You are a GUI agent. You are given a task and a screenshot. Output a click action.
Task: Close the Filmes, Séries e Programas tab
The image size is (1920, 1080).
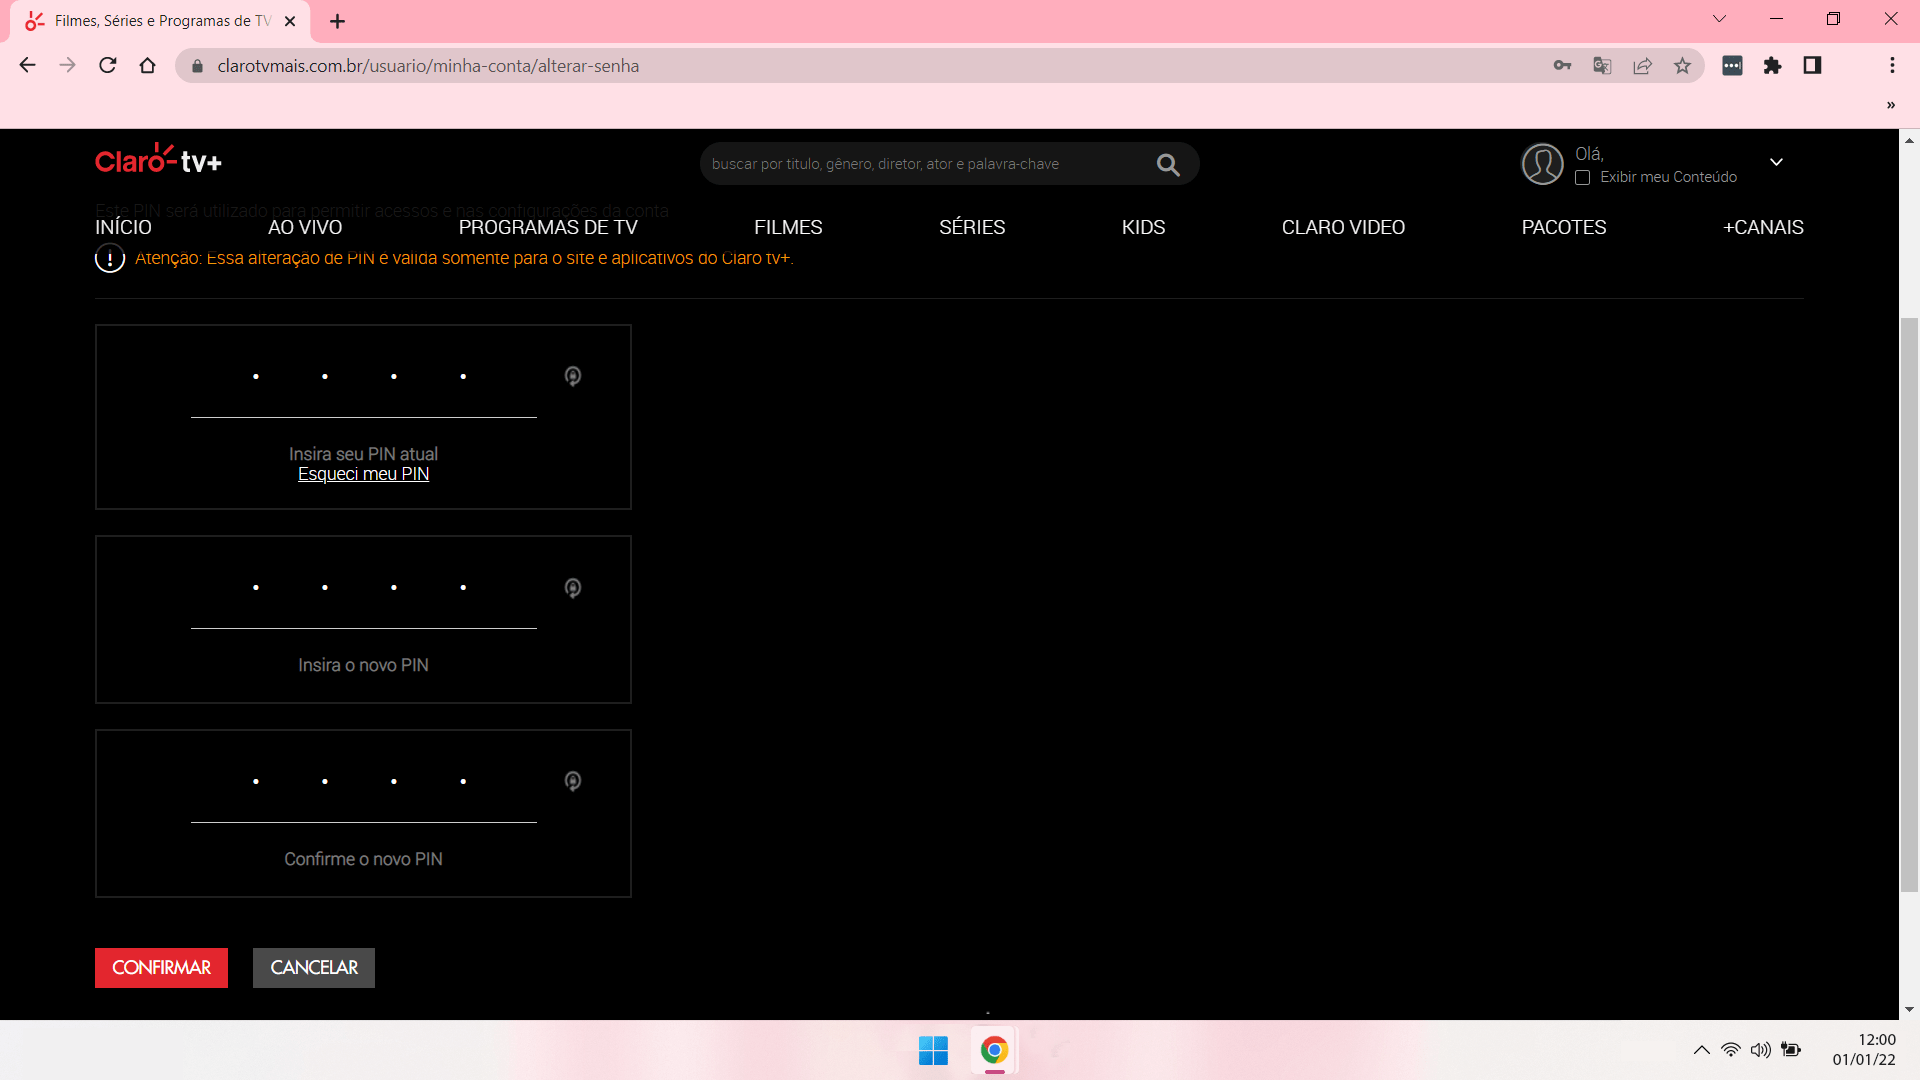(x=290, y=21)
